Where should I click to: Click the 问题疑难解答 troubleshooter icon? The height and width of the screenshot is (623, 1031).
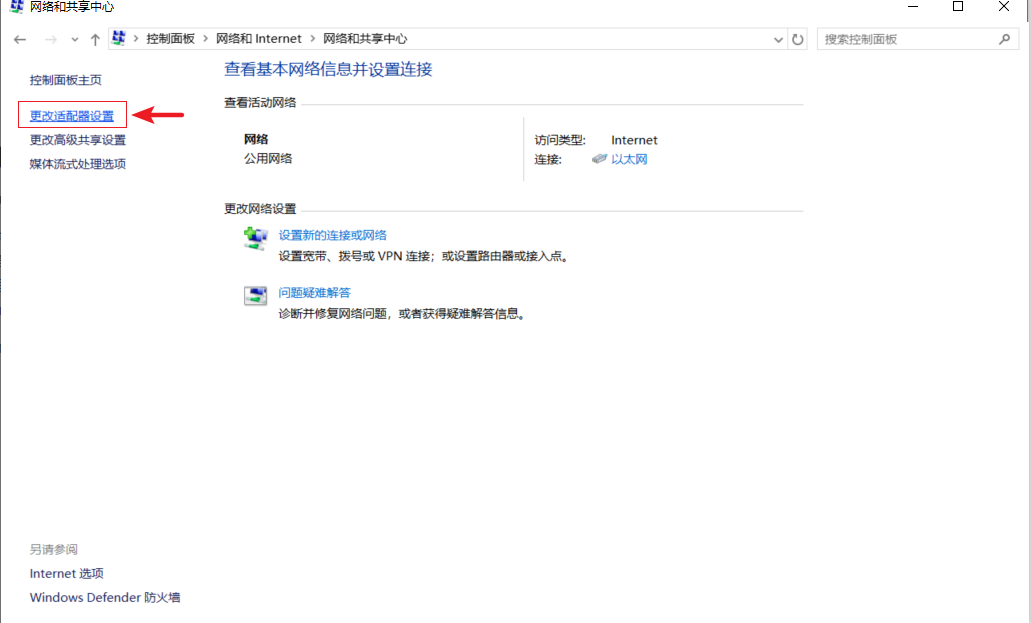(x=256, y=295)
